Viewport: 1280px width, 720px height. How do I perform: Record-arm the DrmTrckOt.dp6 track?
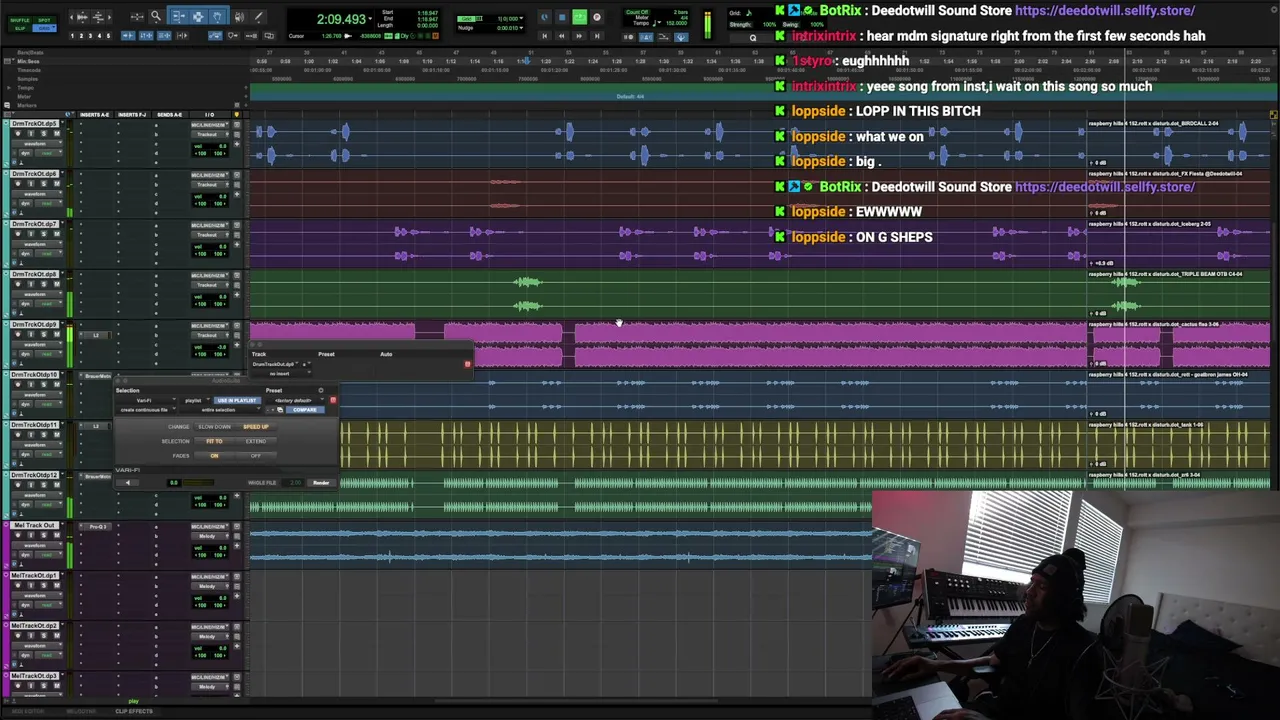point(18,184)
